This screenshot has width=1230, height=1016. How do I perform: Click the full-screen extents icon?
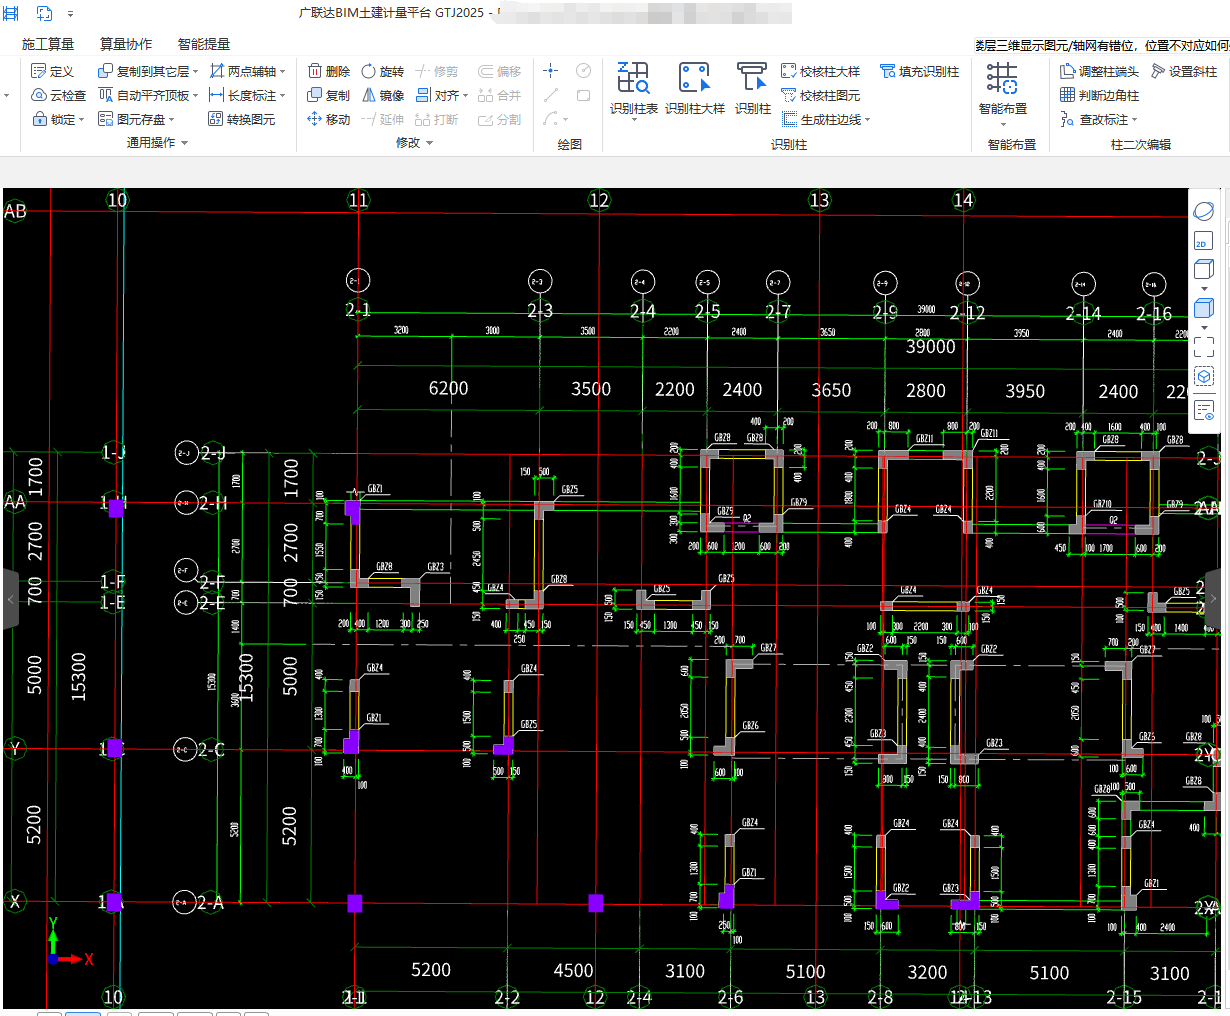click(x=1204, y=346)
